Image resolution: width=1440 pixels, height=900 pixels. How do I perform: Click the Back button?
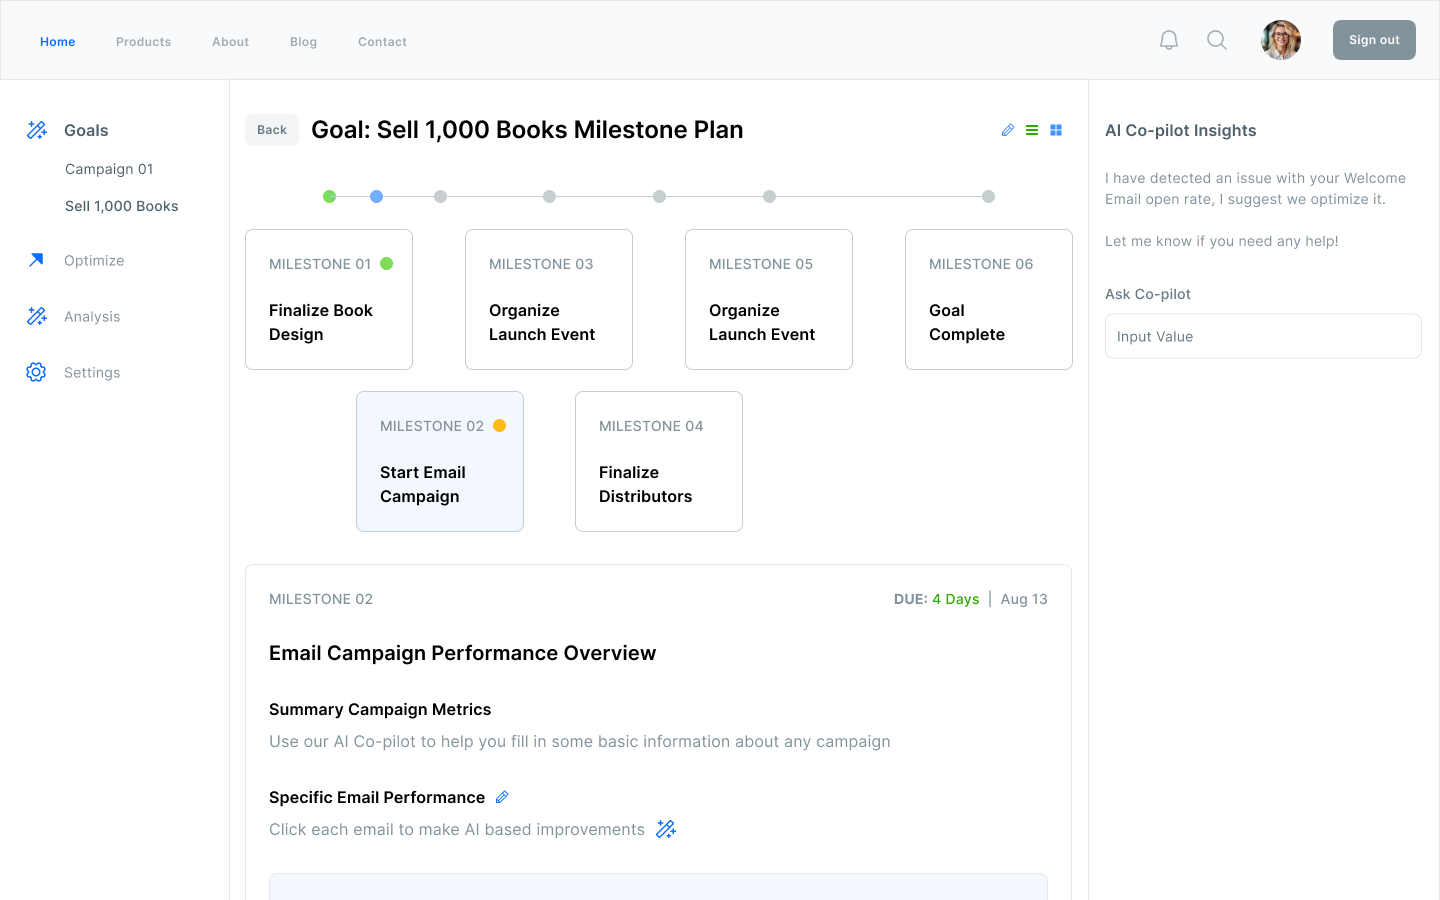pyautogui.click(x=272, y=130)
